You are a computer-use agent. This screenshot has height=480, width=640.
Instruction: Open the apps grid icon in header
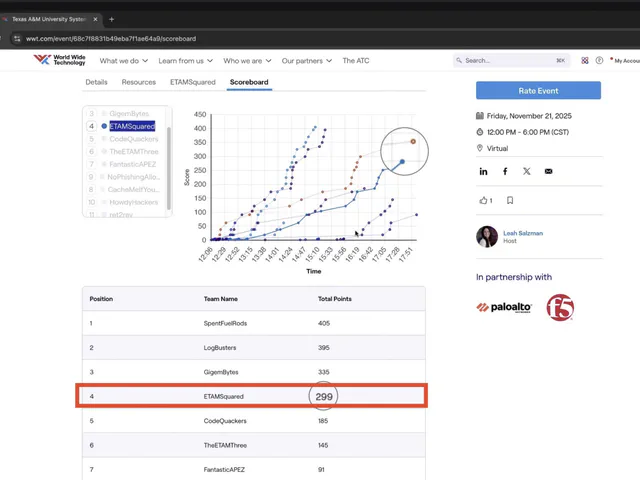(585, 60)
